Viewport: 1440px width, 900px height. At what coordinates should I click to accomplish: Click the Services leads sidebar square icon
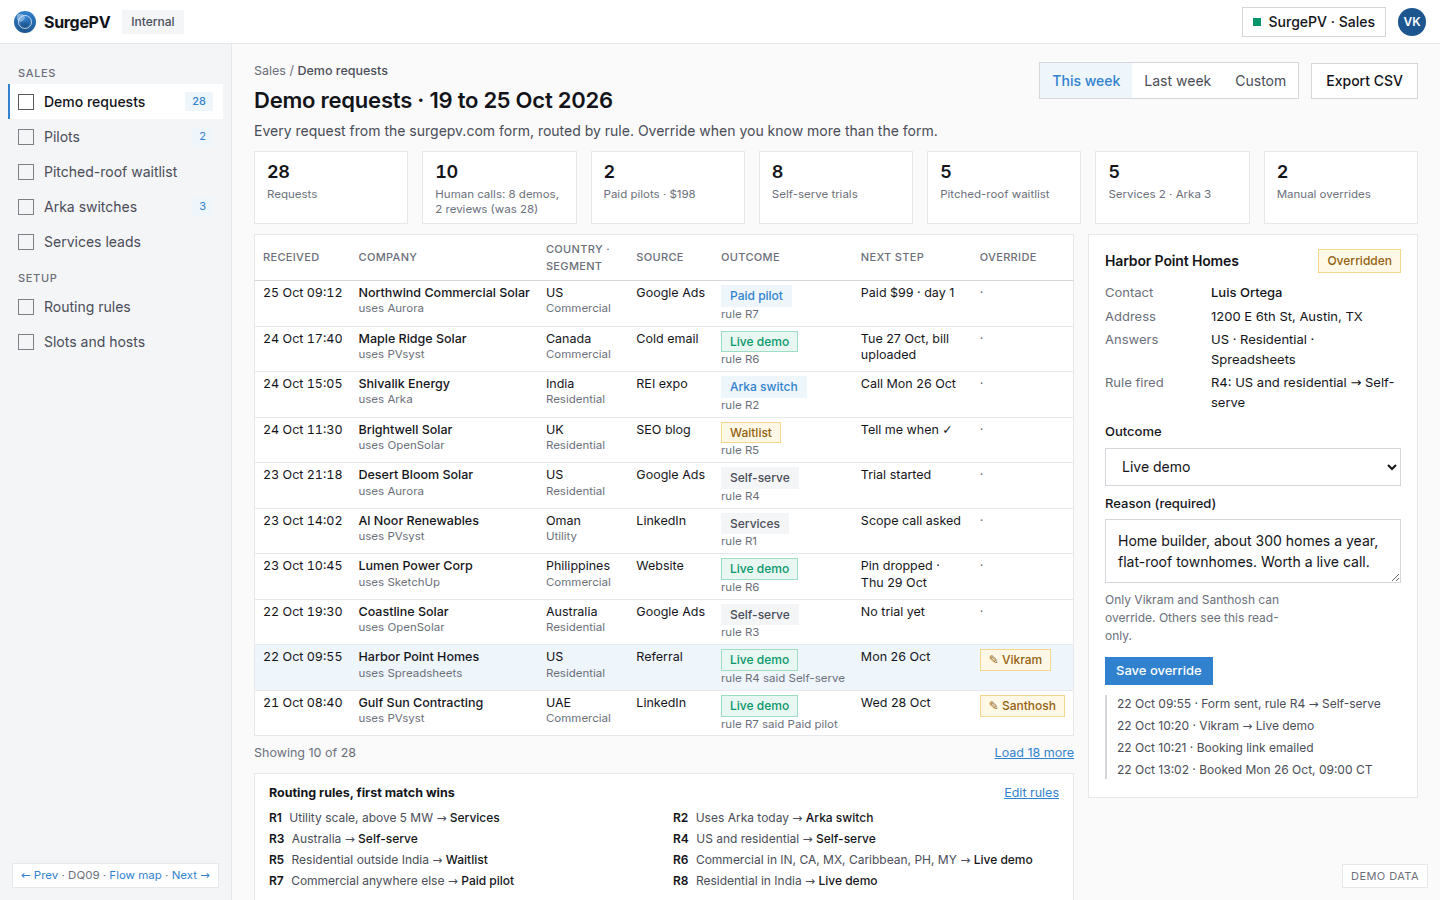tap(26, 242)
